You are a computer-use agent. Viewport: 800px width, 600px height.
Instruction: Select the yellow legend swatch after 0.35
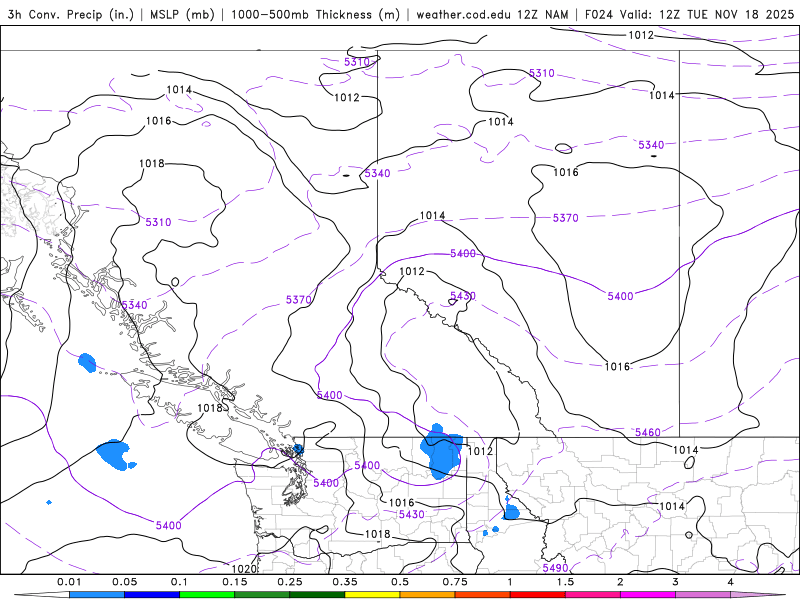click(x=372, y=595)
